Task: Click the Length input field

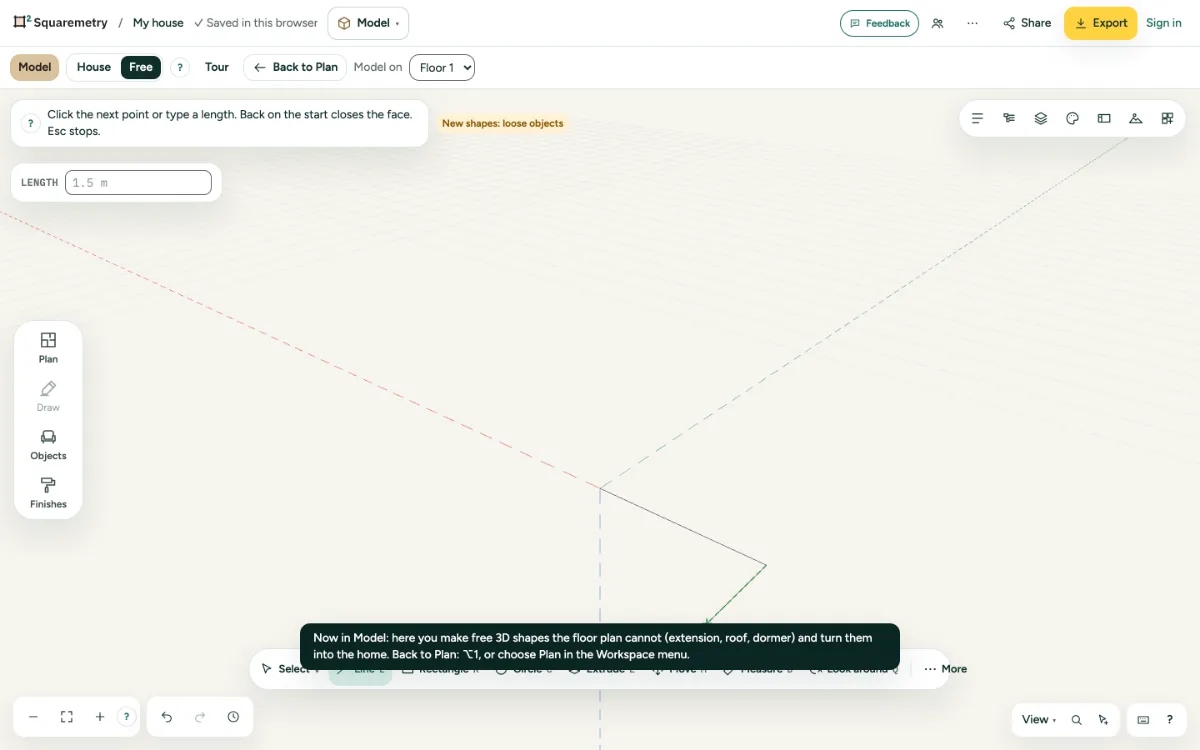Action: coord(138,182)
